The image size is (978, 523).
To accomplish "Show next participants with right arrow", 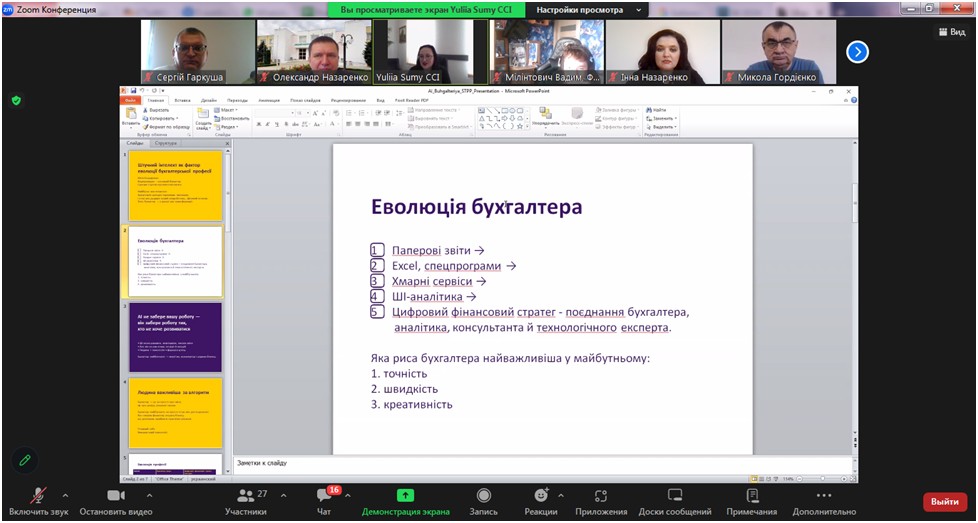I will click(857, 52).
